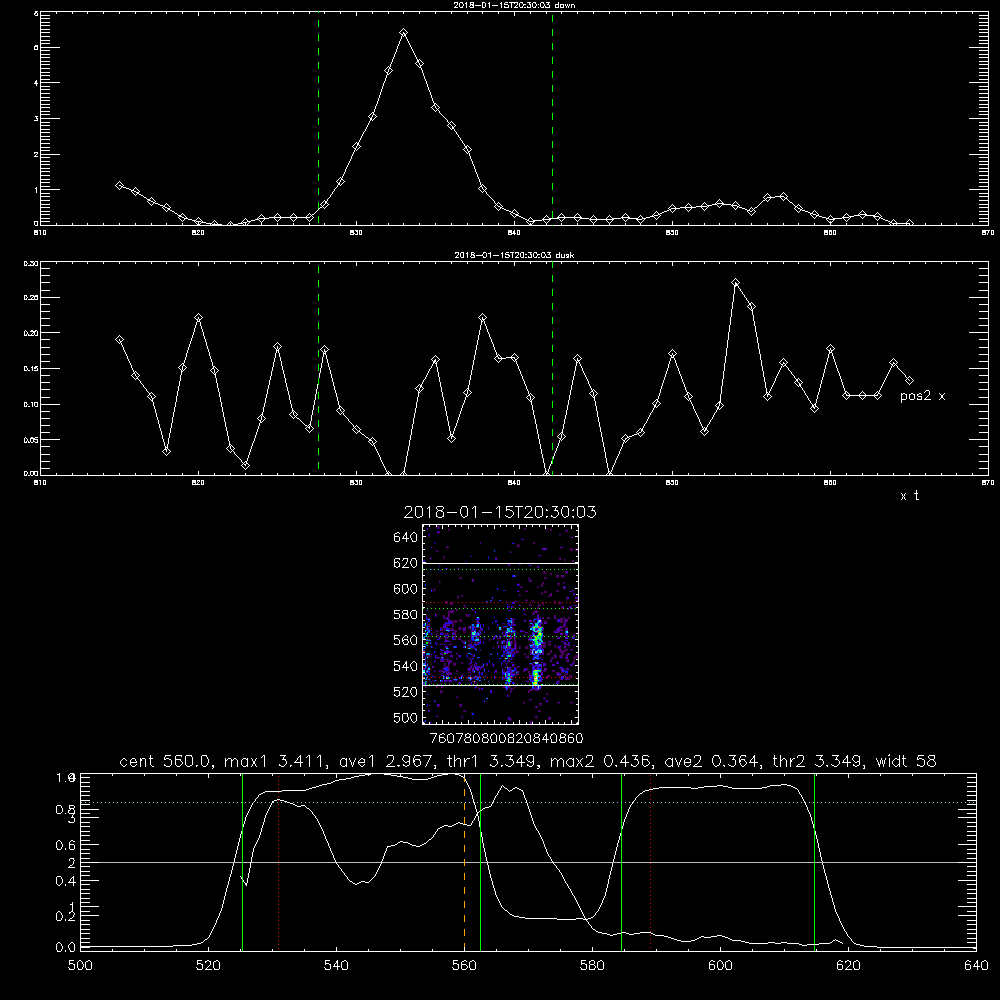Screen dimensions: 1000x1000
Task: Select left green dashed line in dawn plot
Action: pos(318,119)
